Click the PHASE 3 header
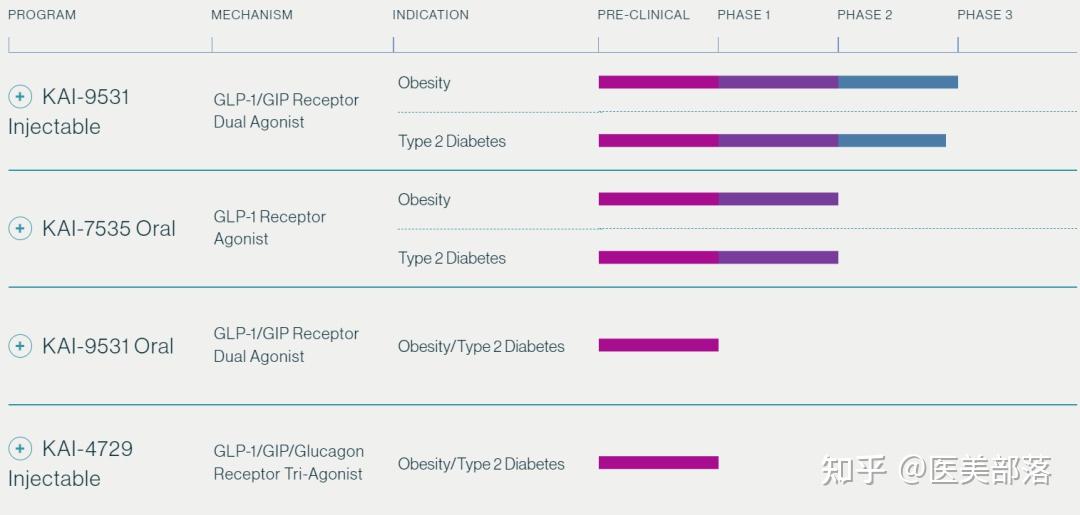Screen dimensions: 1080x515 coord(985,15)
